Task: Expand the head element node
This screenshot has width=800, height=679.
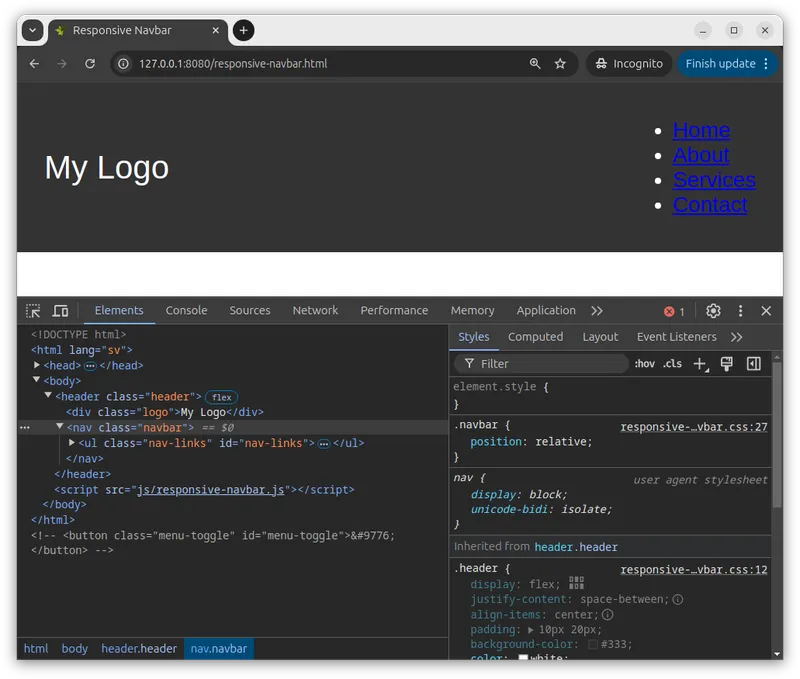Action: point(37,366)
